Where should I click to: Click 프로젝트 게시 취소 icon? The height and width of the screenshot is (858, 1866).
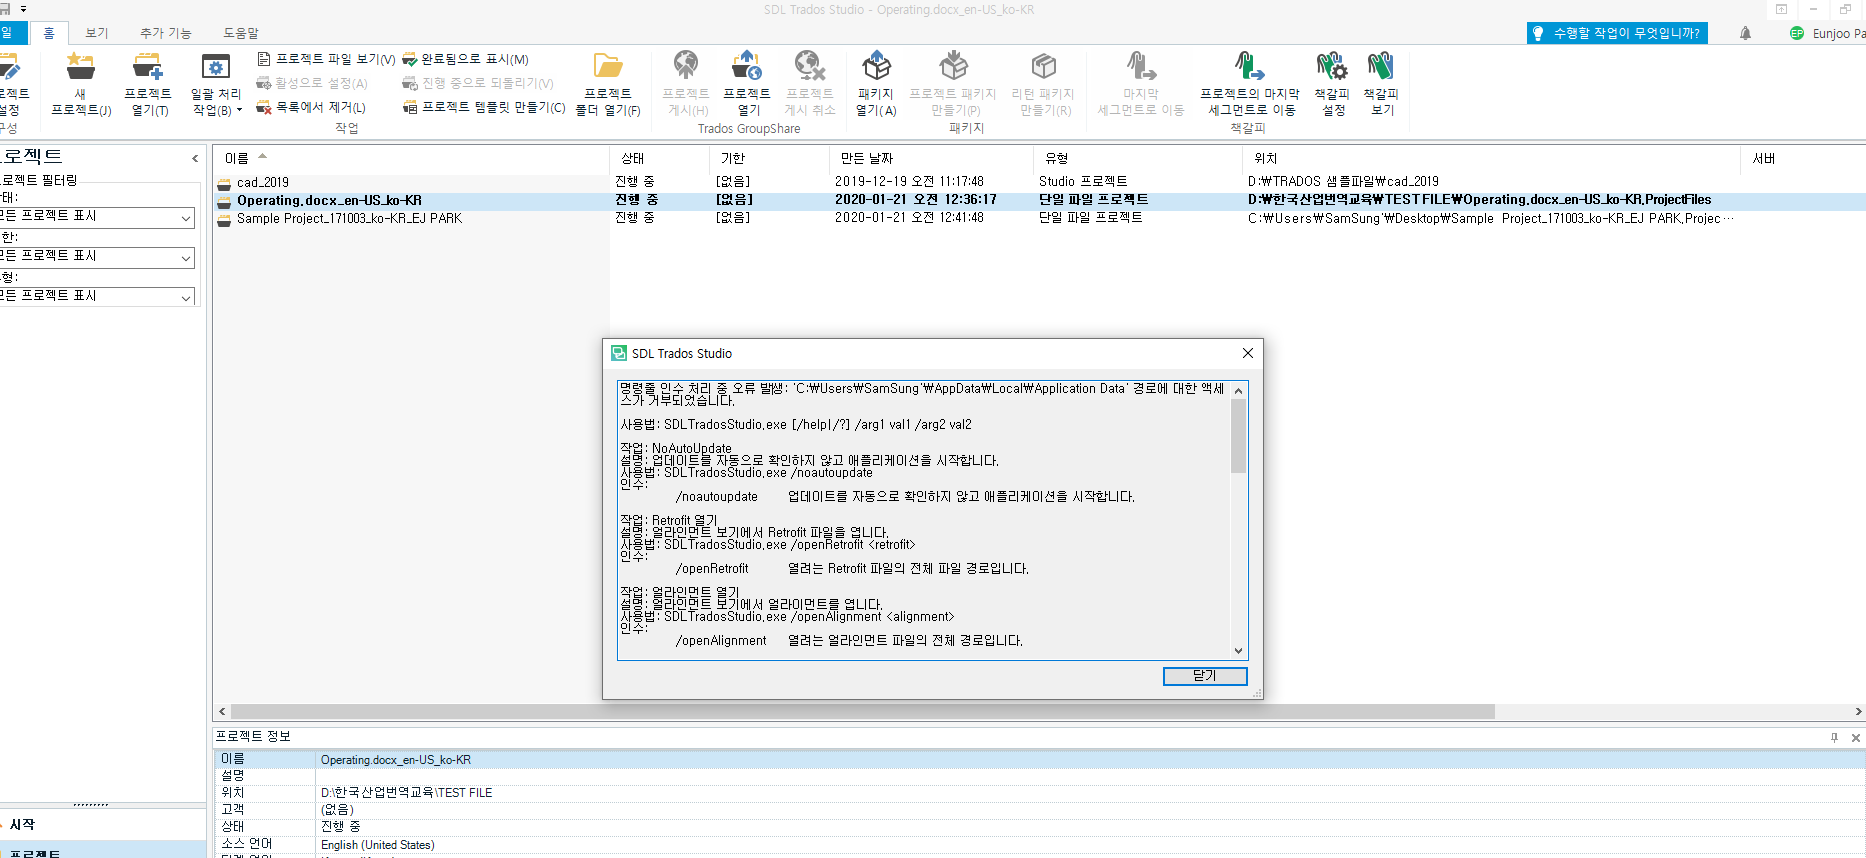[810, 84]
